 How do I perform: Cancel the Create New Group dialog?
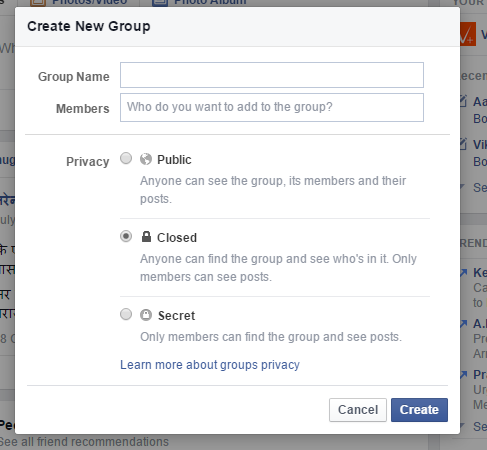(358, 410)
